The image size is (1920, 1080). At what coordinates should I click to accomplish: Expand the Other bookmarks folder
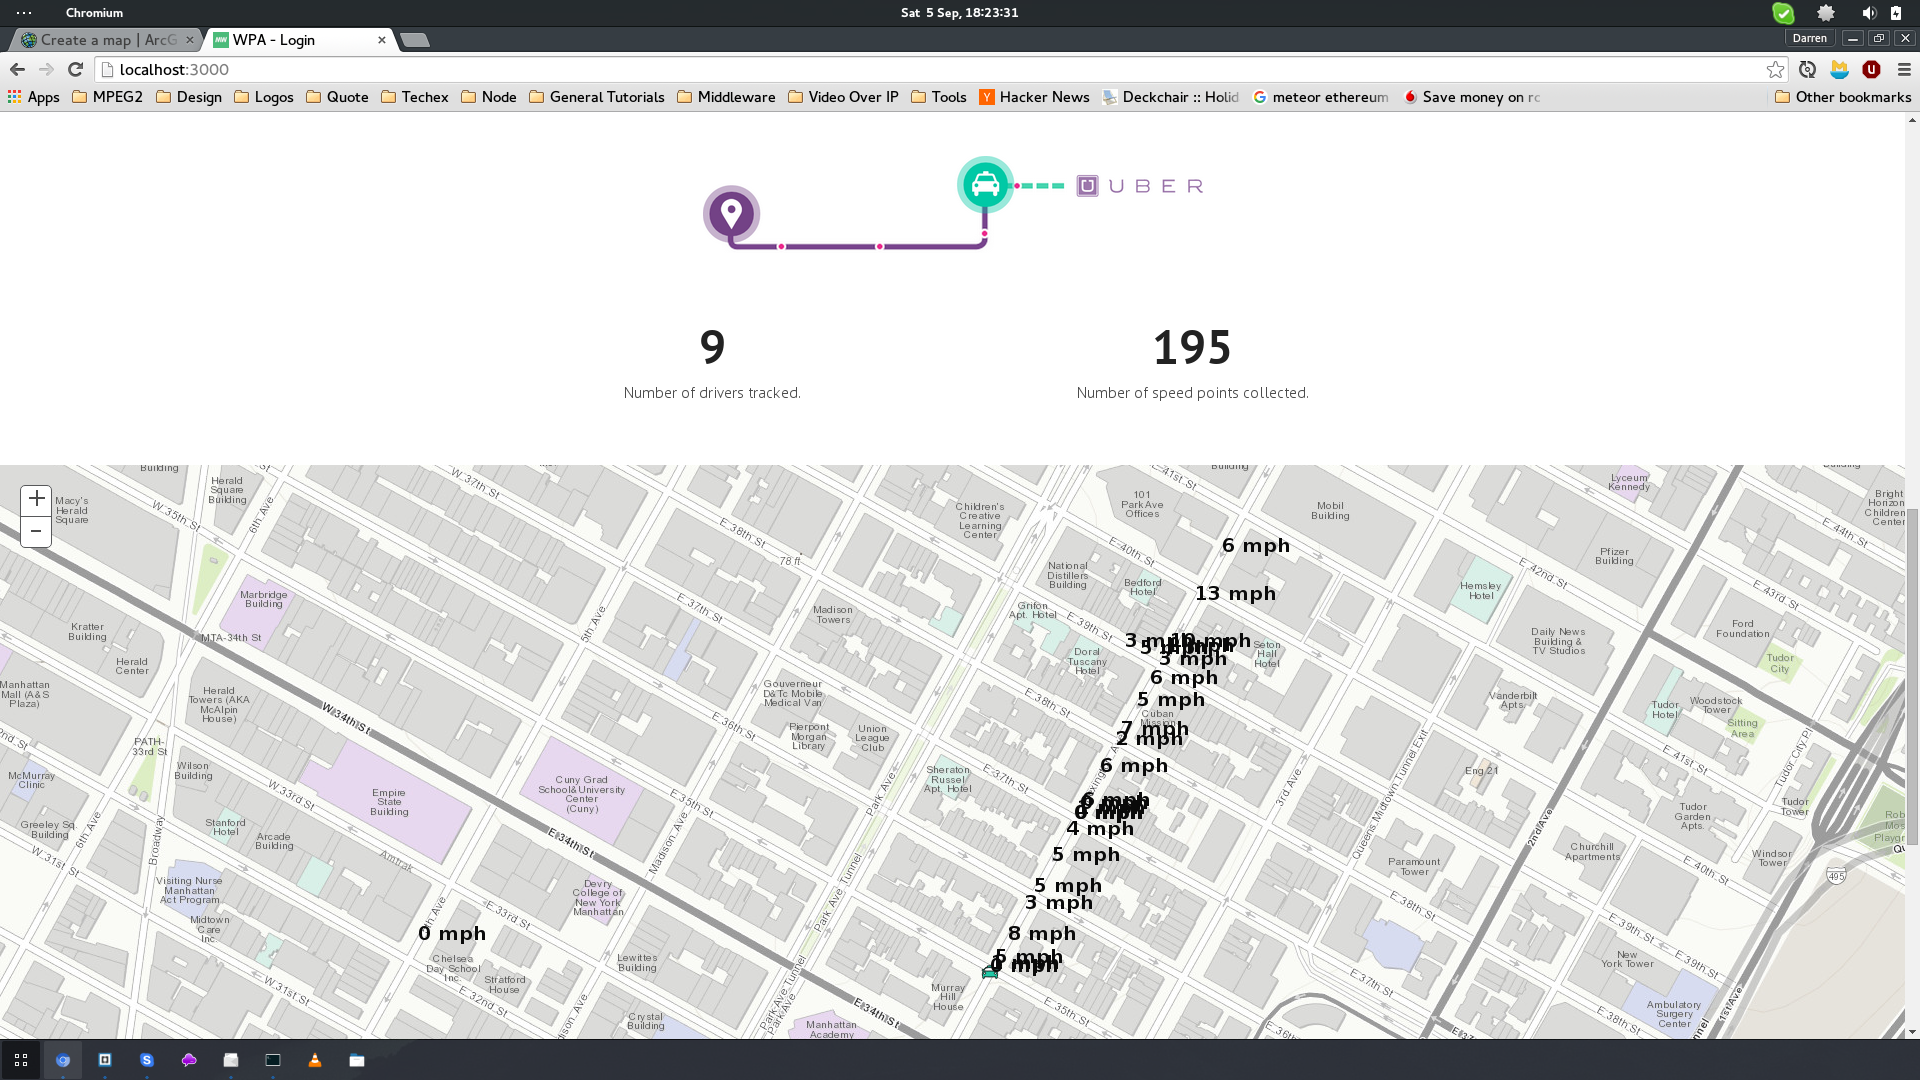point(1842,97)
